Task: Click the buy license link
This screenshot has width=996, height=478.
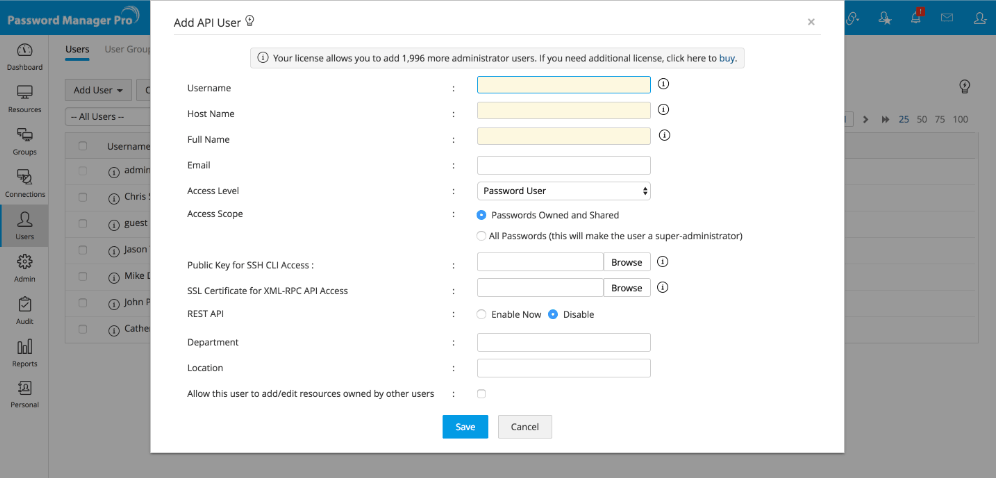Action: [x=728, y=58]
